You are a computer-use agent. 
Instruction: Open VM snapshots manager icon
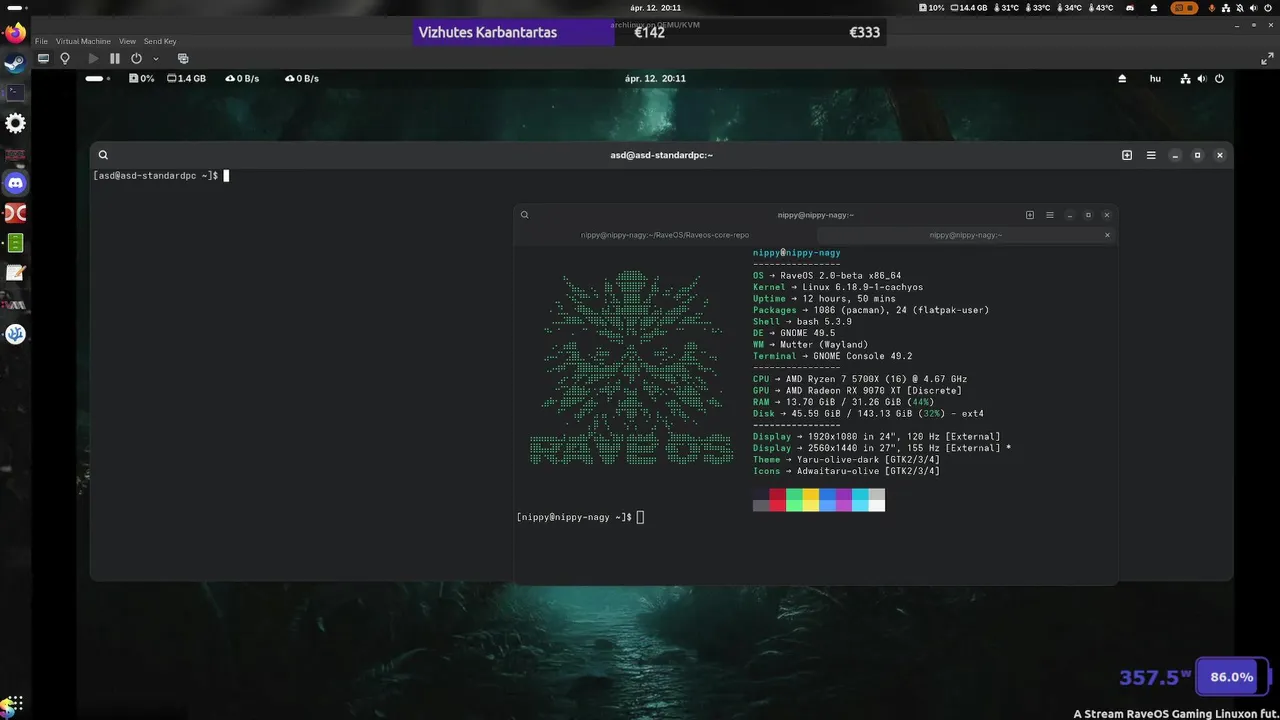(x=183, y=59)
